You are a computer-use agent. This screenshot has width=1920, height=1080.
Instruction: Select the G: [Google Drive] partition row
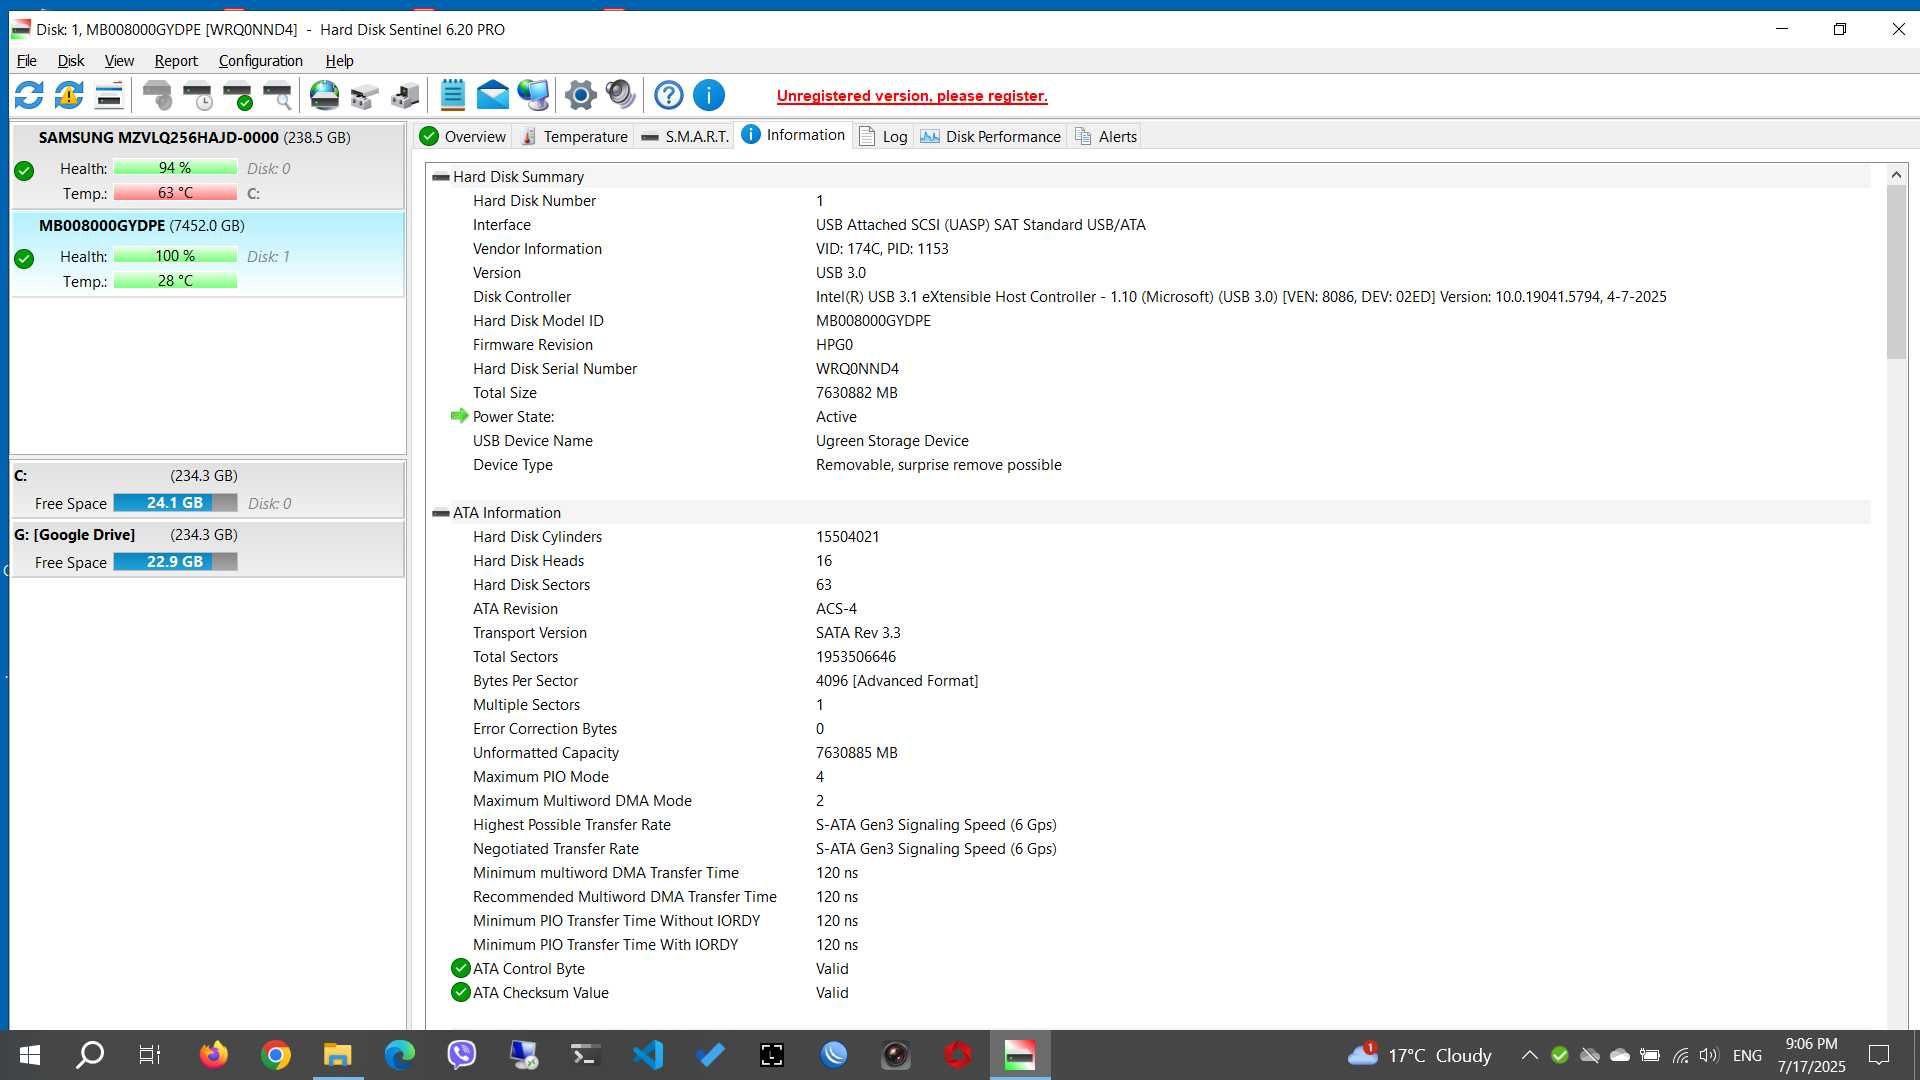click(207, 548)
